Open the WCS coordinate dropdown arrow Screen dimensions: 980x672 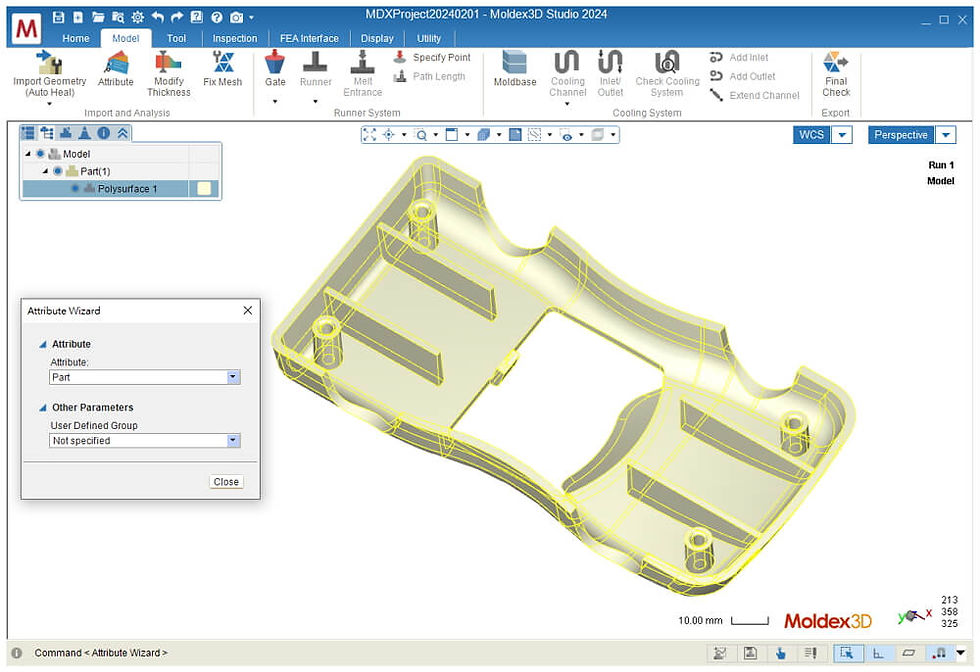coord(842,135)
